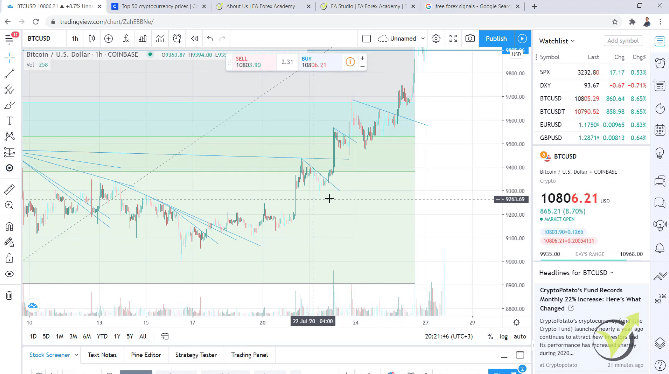The image size is (669, 374).
Task: Enter fullscreen chart mode
Action: (453, 38)
